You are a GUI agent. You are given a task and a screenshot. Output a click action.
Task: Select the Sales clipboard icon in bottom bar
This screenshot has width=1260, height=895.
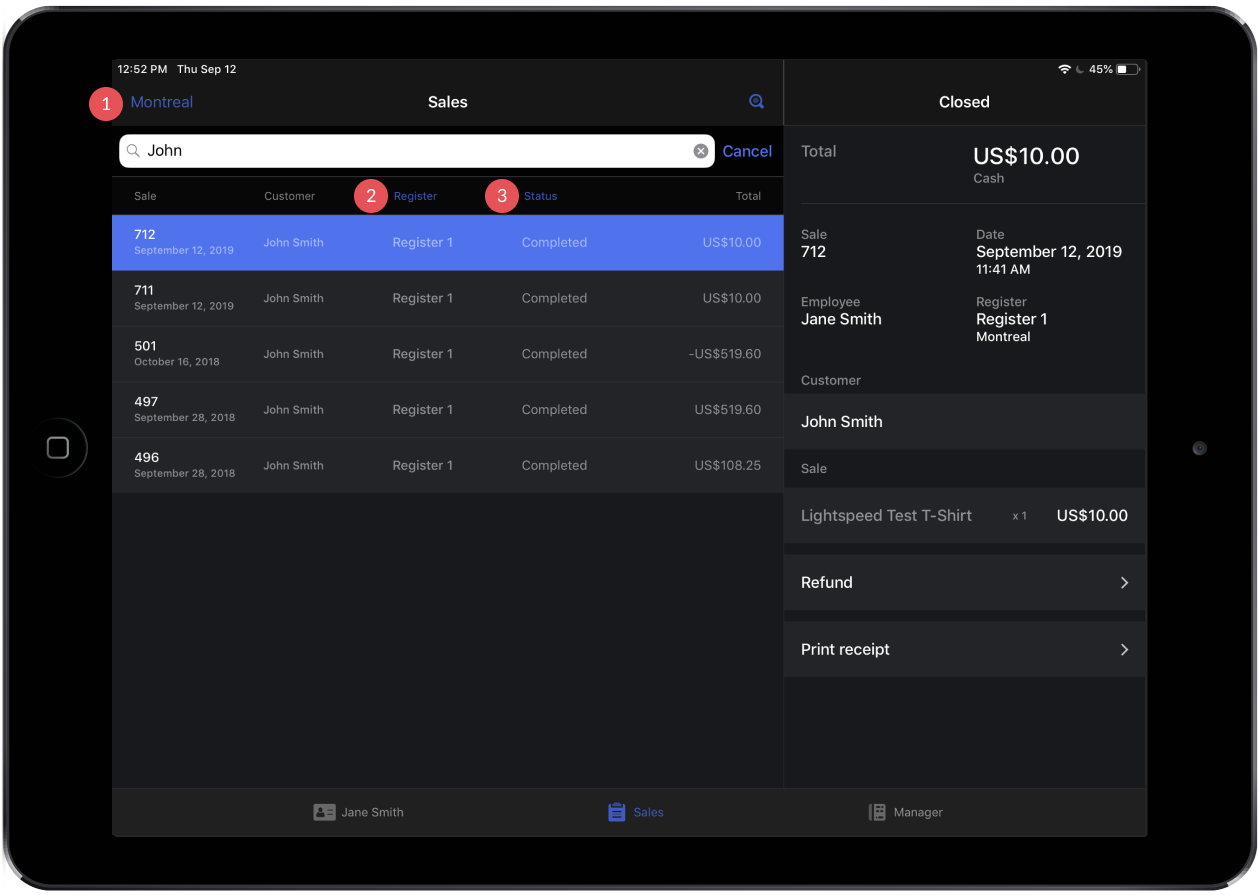(617, 812)
